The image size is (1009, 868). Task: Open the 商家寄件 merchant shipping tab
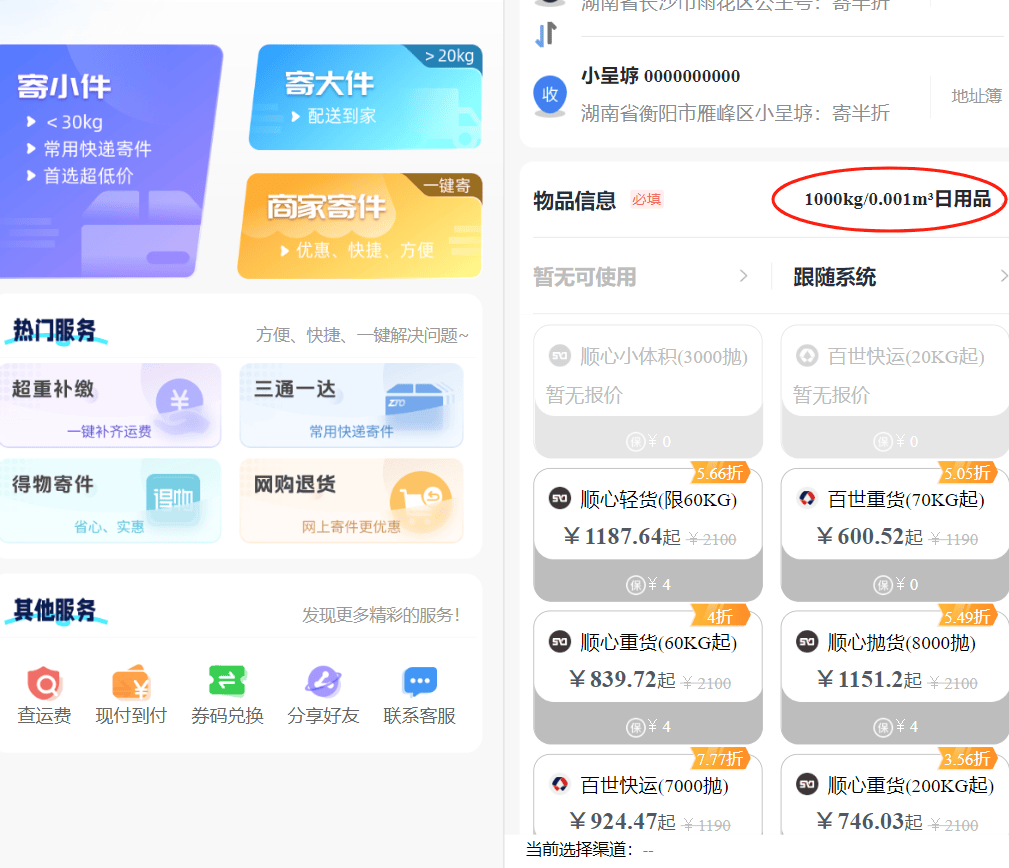[x=360, y=225]
